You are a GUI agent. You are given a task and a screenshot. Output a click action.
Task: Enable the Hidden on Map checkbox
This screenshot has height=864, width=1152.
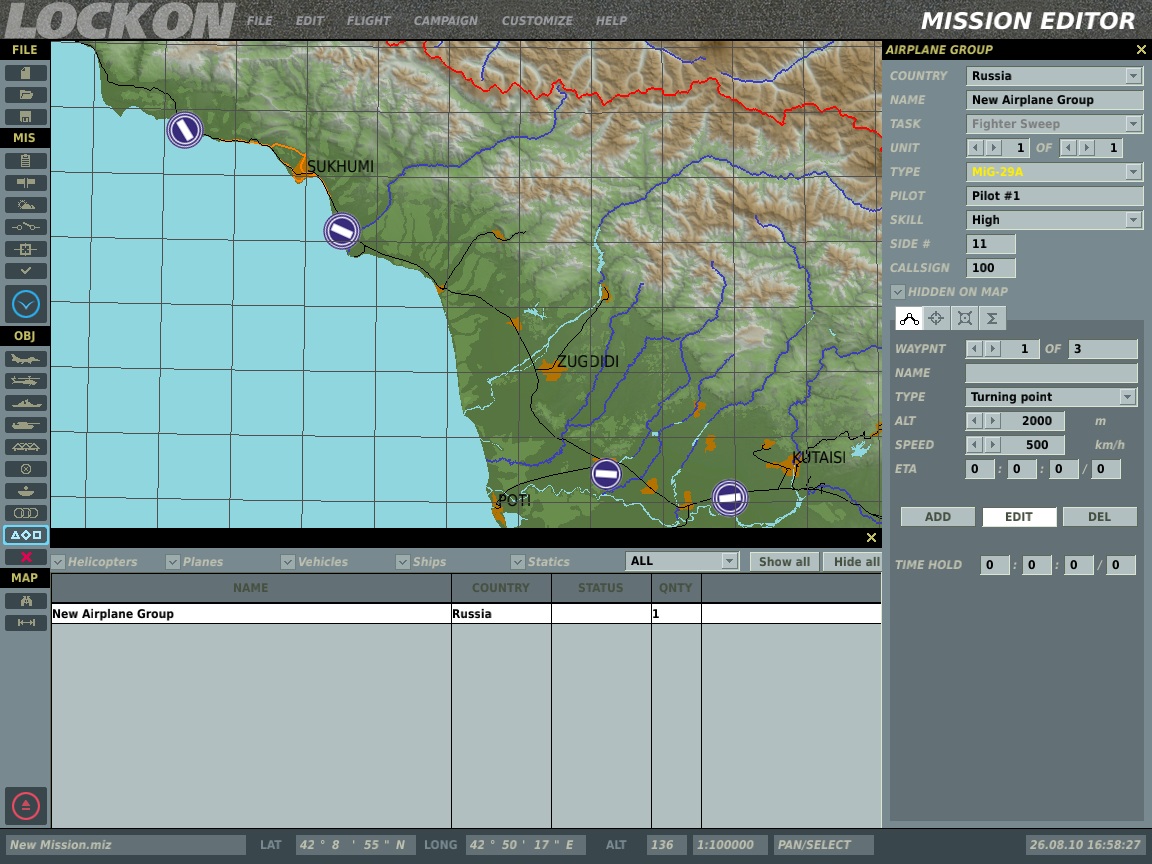click(898, 292)
